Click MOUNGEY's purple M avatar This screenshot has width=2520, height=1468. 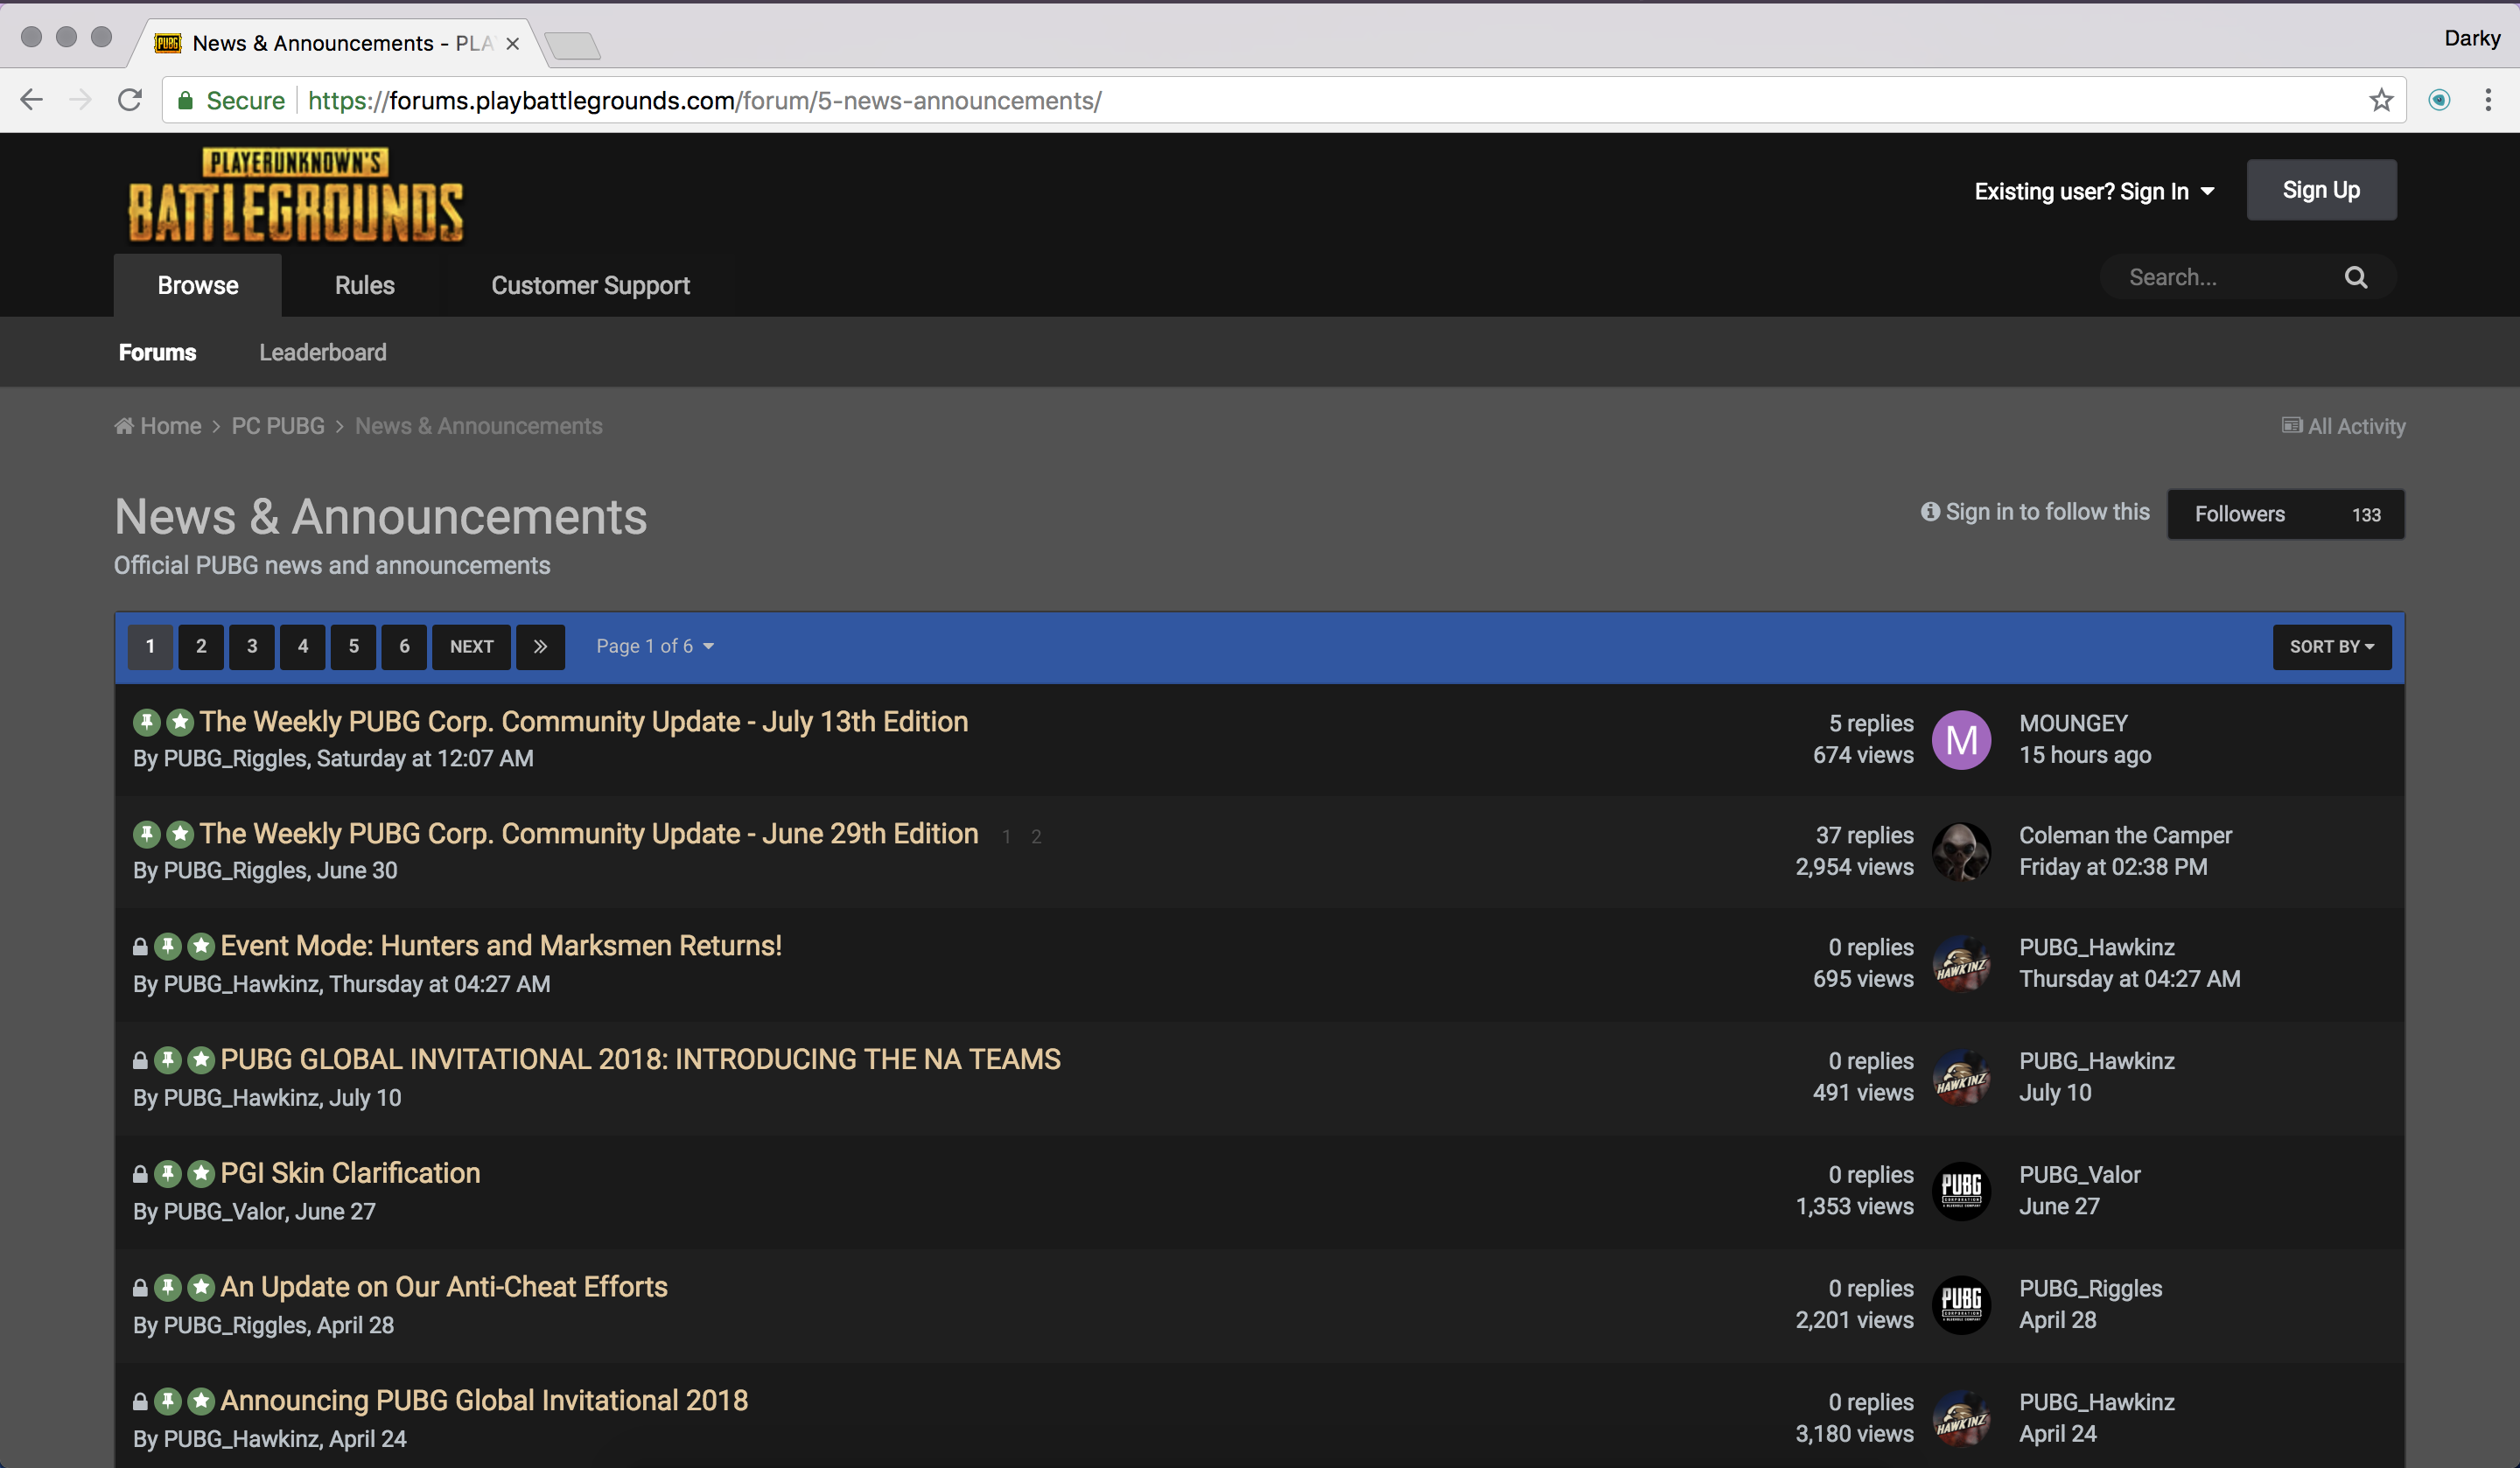pyautogui.click(x=1961, y=740)
